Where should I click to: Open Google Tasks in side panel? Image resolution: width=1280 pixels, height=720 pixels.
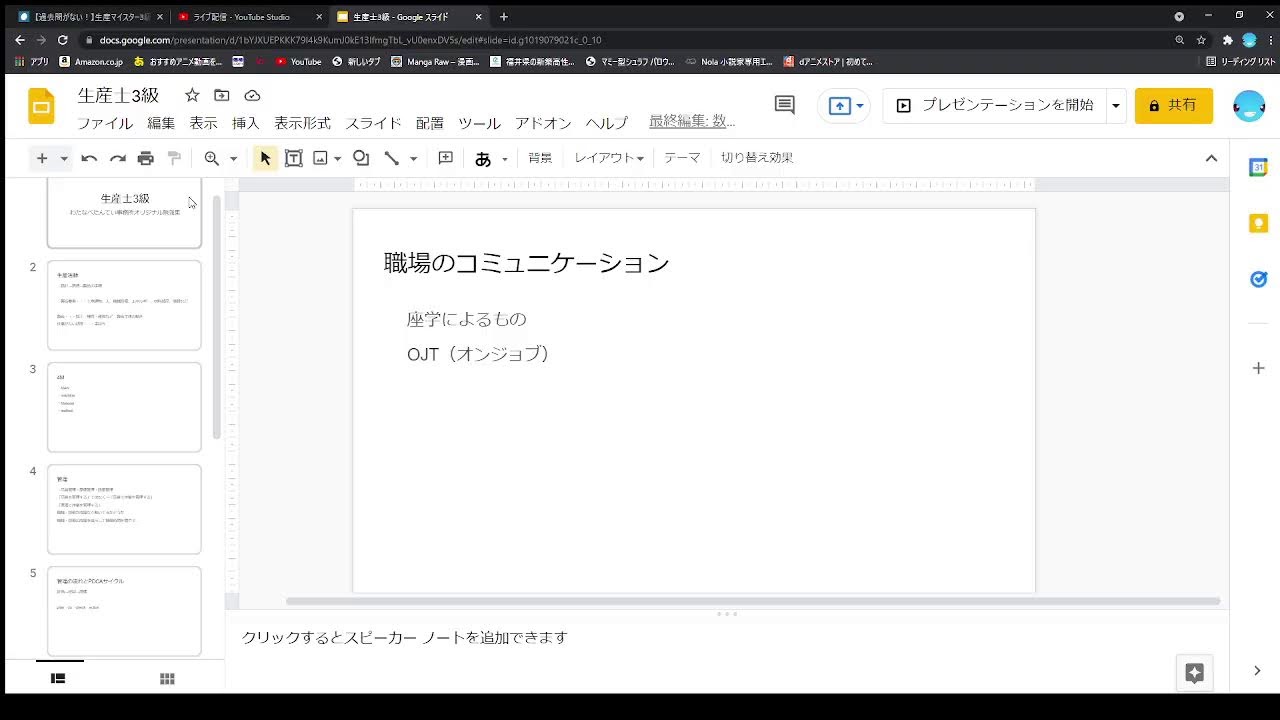[x=1259, y=279]
